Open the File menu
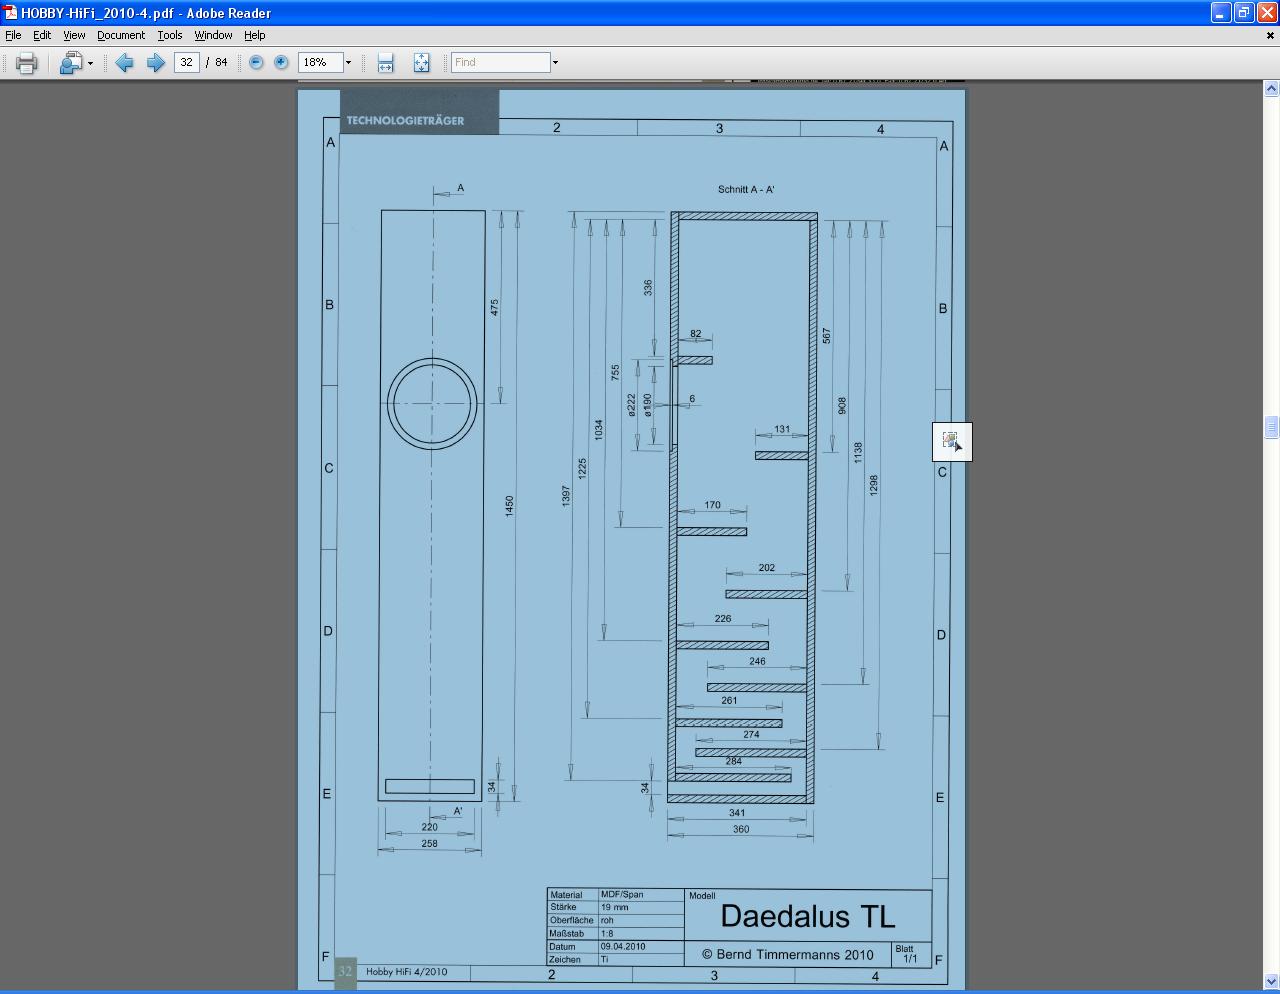The image size is (1280, 994). coord(13,35)
